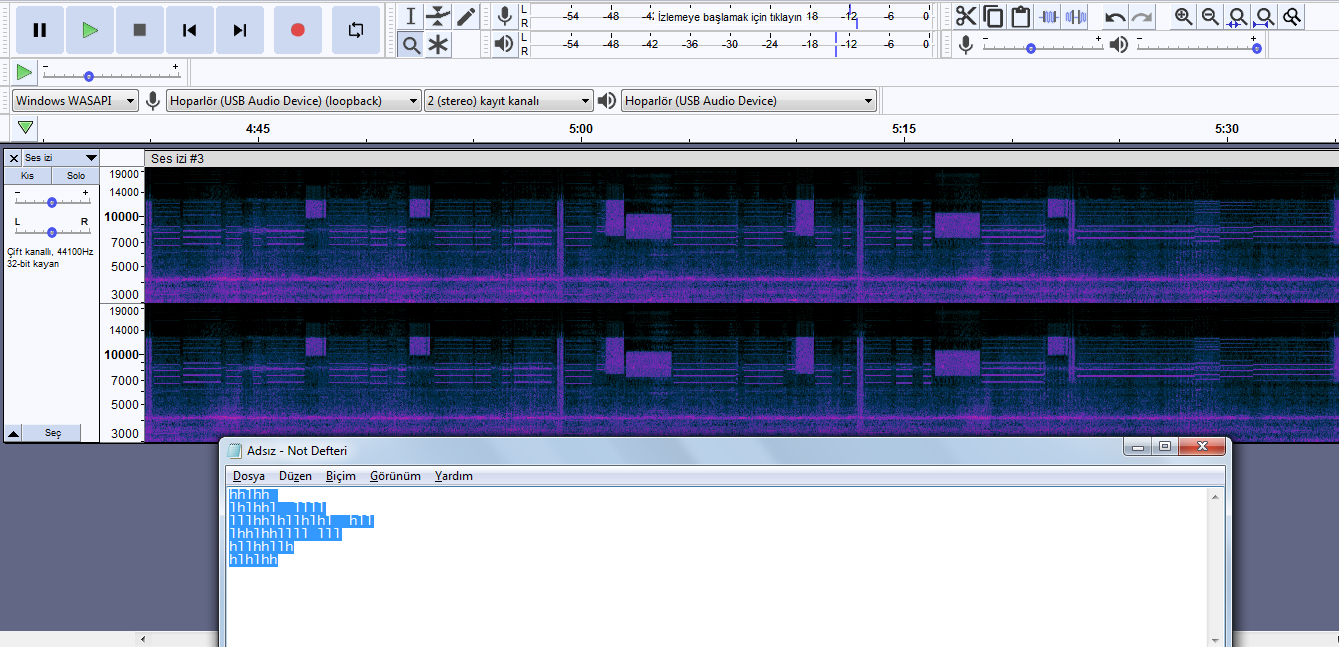This screenshot has width=1339, height=647.
Task: Select the pencil Draw tool
Action: [x=466, y=17]
